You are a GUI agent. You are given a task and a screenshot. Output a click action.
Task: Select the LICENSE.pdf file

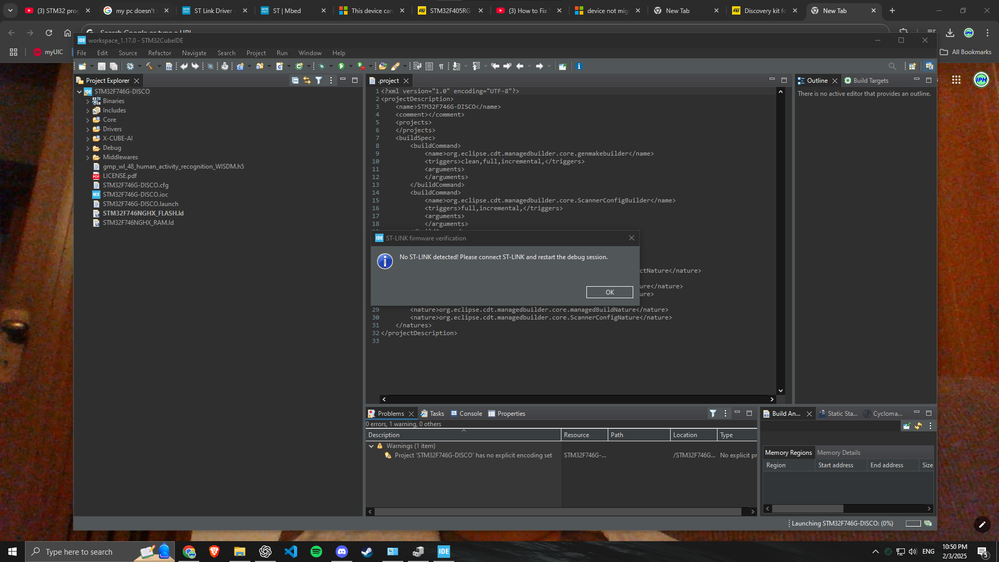point(119,176)
